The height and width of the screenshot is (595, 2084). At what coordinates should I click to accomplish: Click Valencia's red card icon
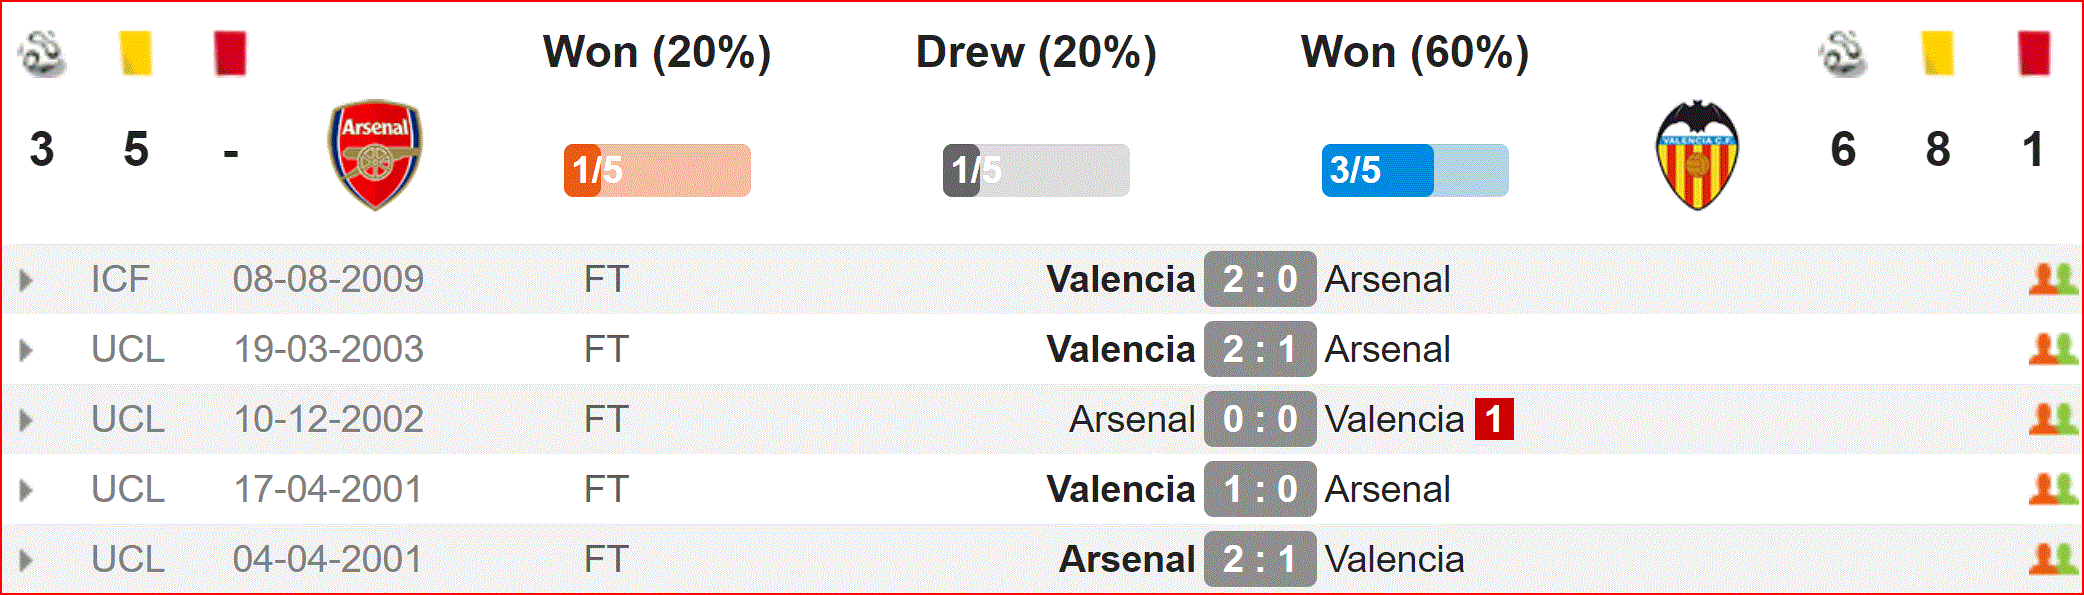click(2034, 53)
